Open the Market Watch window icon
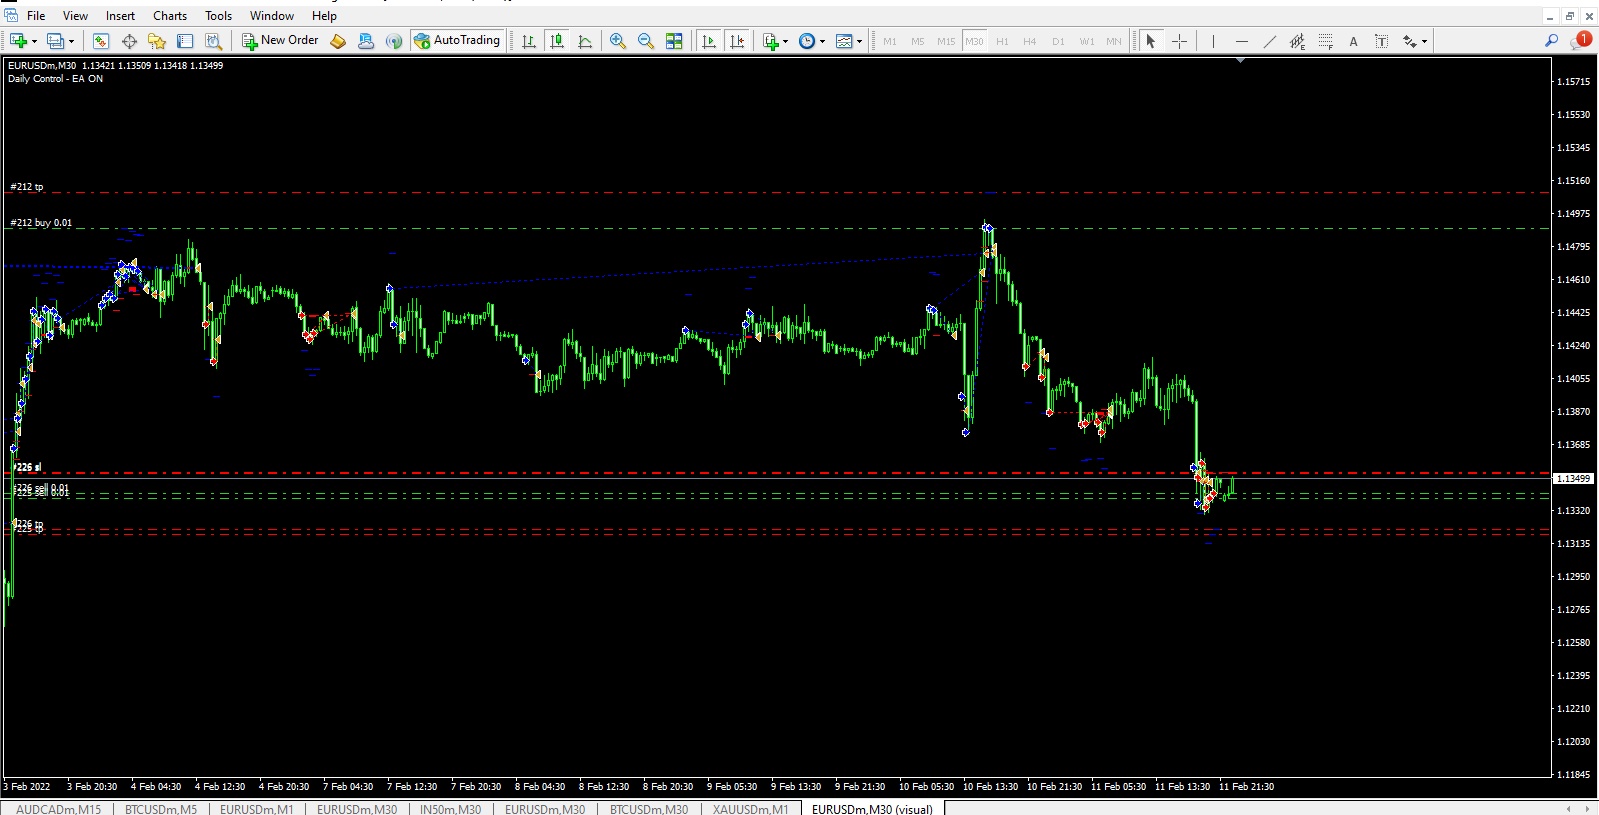The image size is (1599, 815). click(100, 41)
